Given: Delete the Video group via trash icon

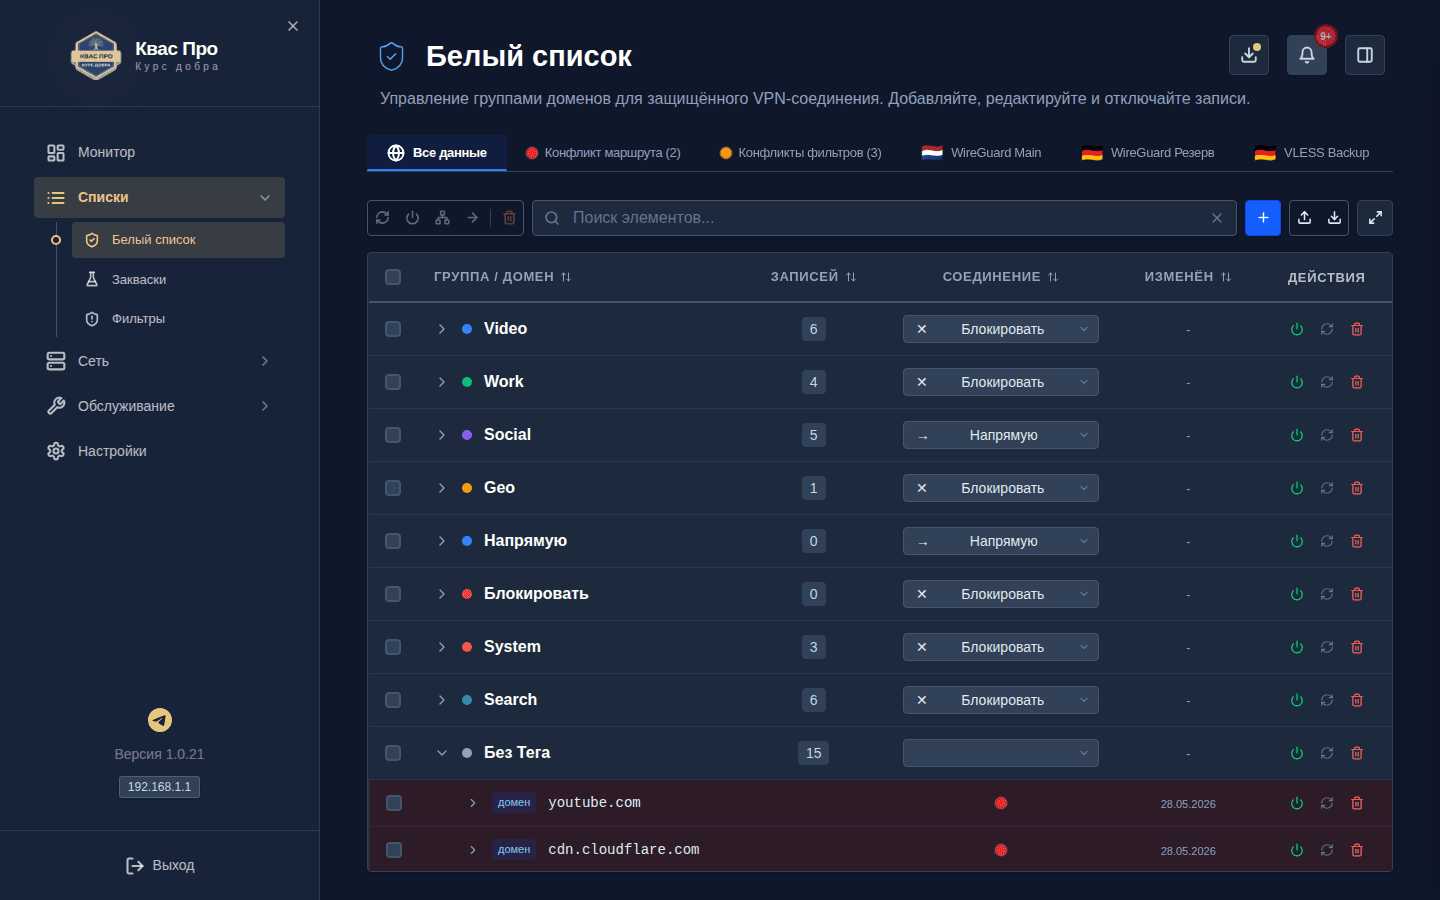Looking at the screenshot, I should point(1357,329).
